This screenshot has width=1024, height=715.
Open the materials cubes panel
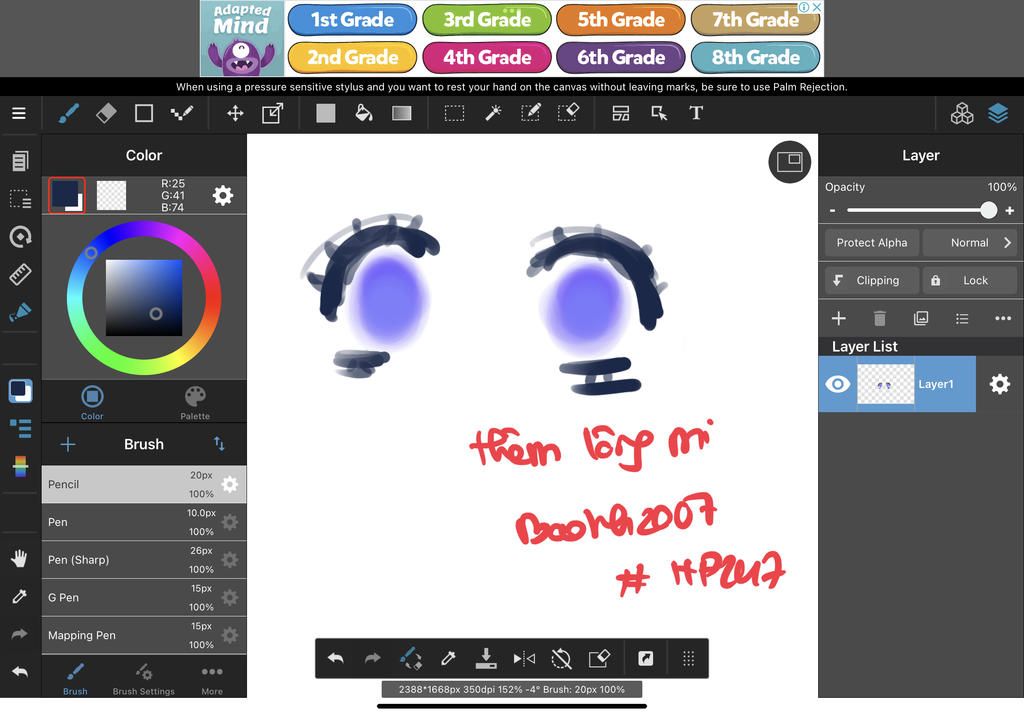961,113
